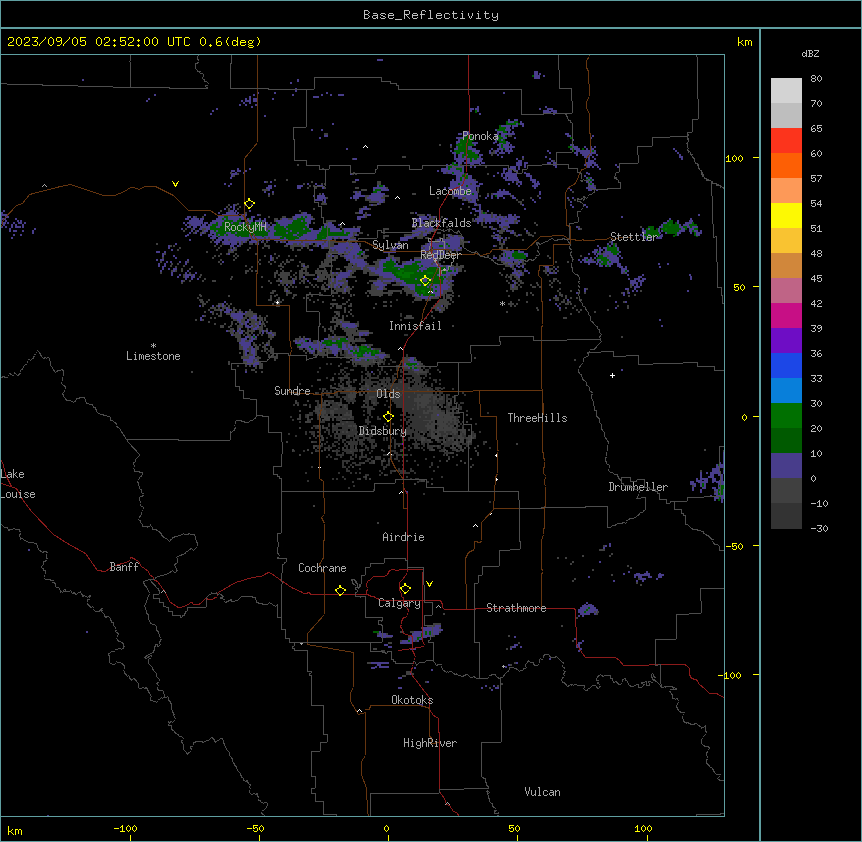This screenshot has height=842, width=862.
Task: Click the RockyMH label
Action: click(245, 227)
